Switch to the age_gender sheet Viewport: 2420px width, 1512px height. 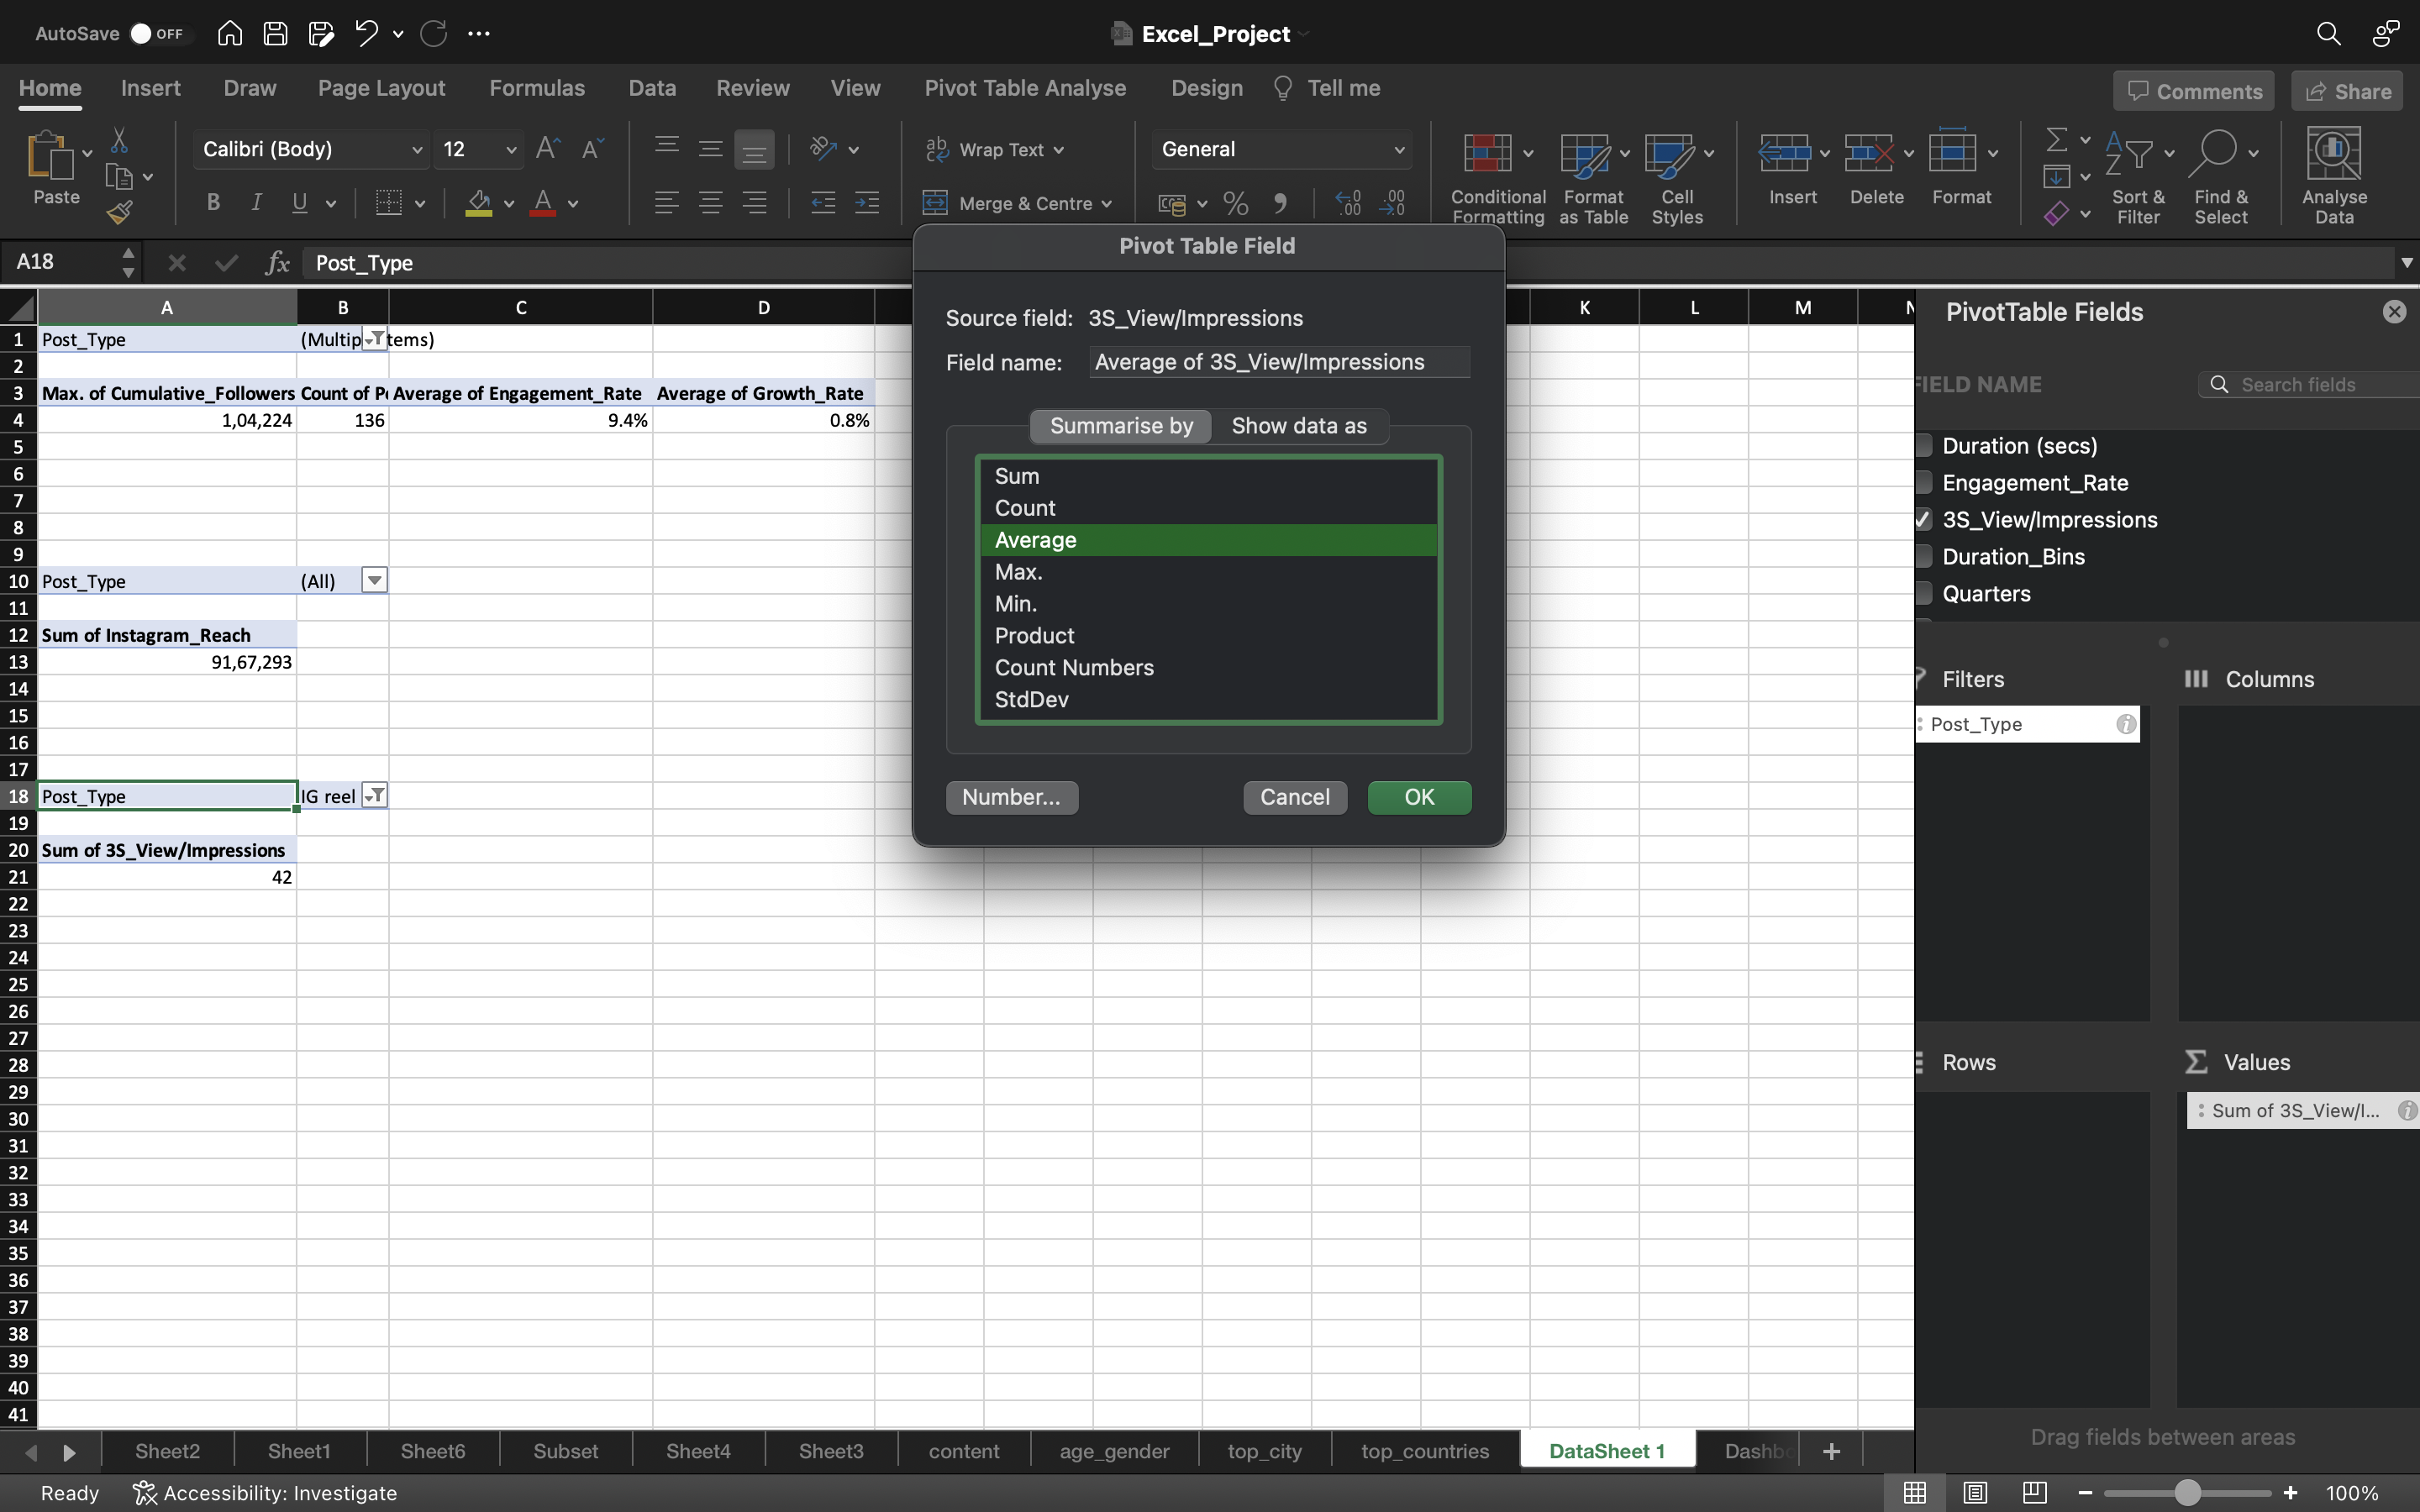pyautogui.click(x=1114, y=1451)
